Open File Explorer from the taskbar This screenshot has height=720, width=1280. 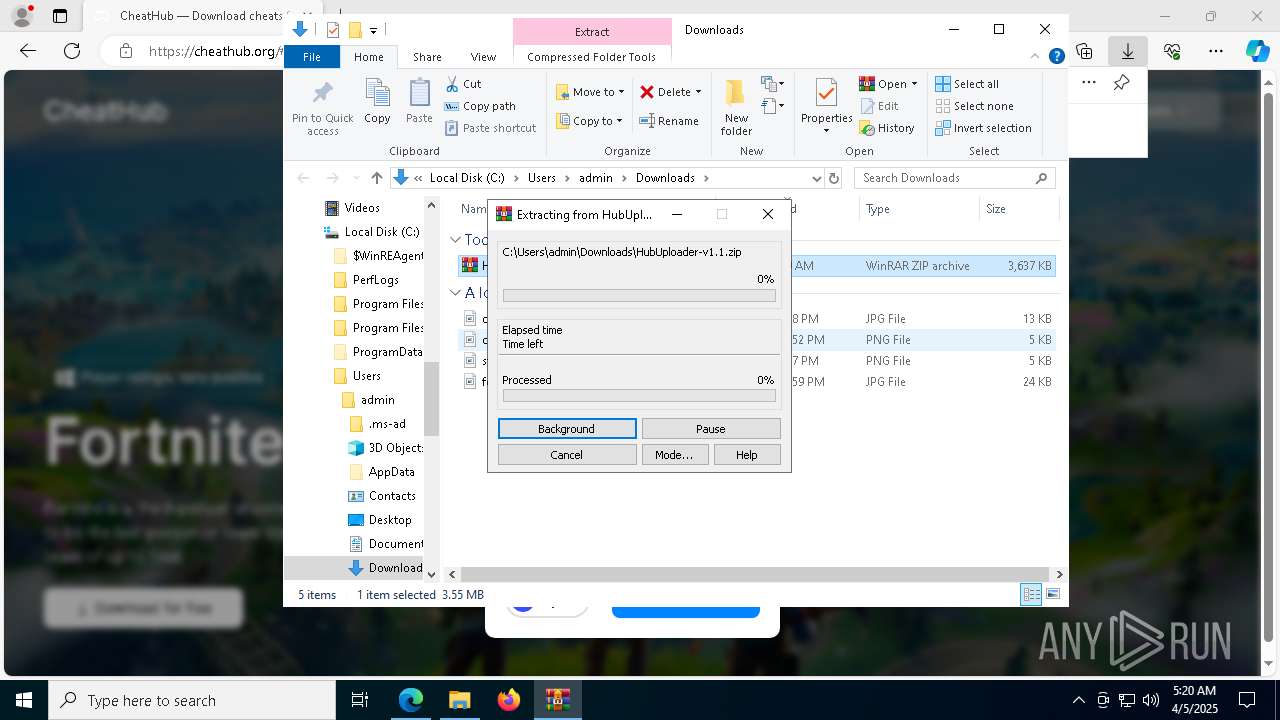tap(459, 700)
